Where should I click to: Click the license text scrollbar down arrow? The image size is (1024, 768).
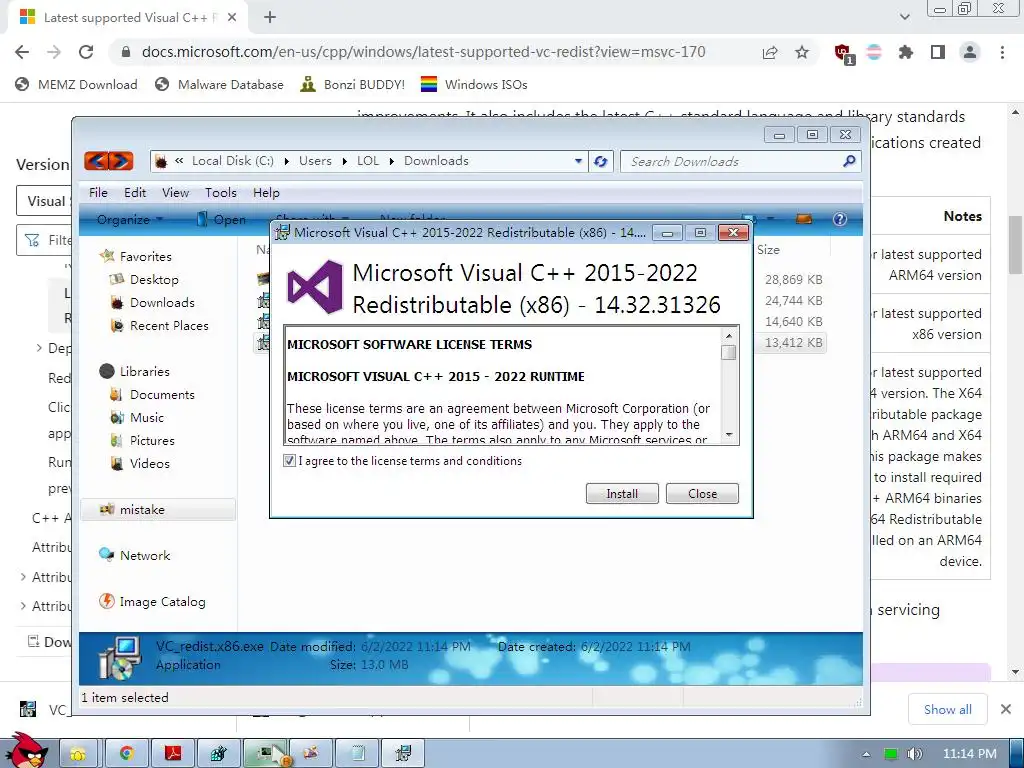pos(729,435)
